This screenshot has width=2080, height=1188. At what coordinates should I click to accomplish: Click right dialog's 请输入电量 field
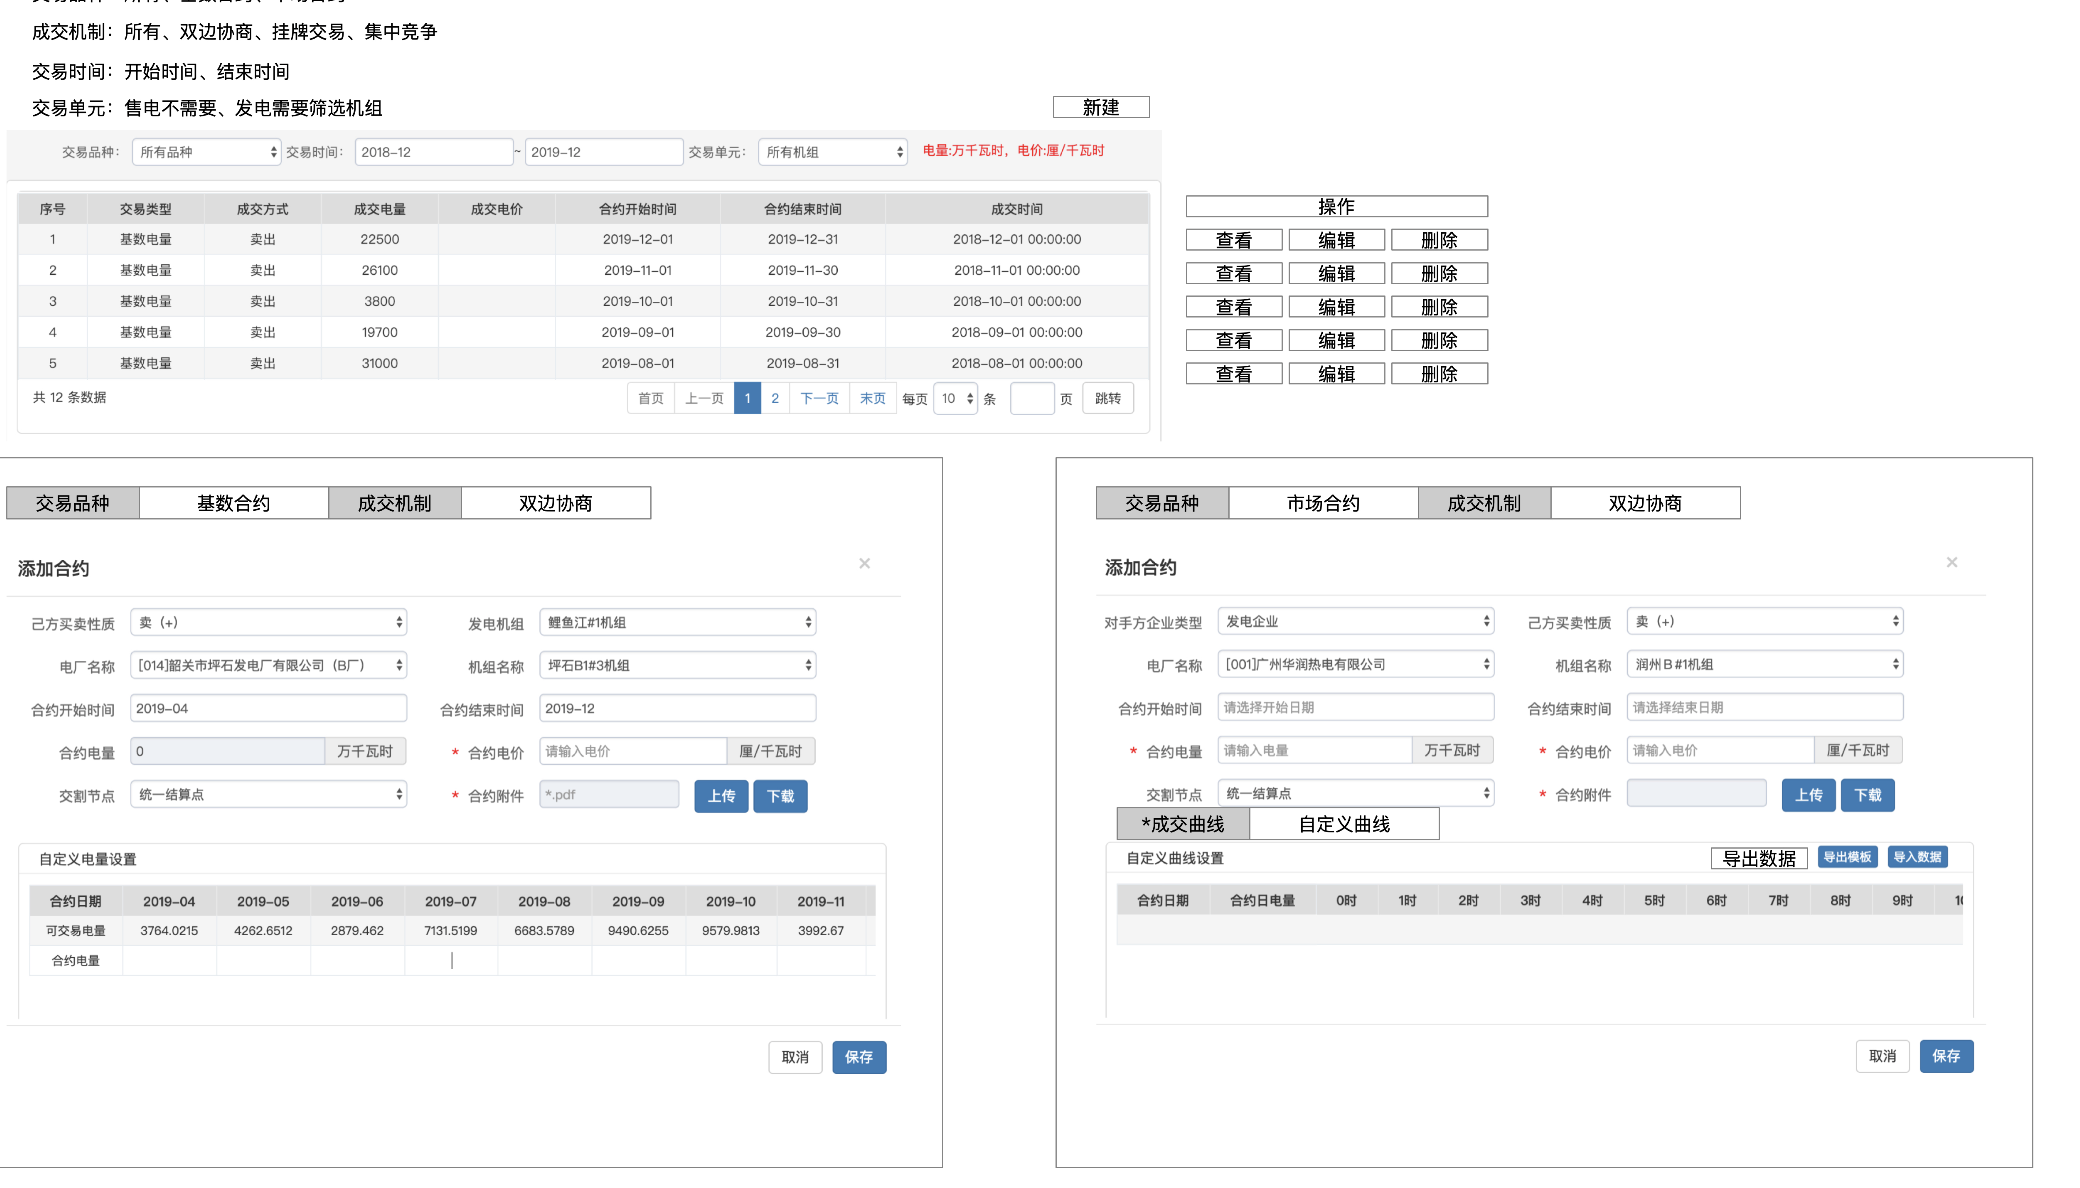click(1315, 750)
